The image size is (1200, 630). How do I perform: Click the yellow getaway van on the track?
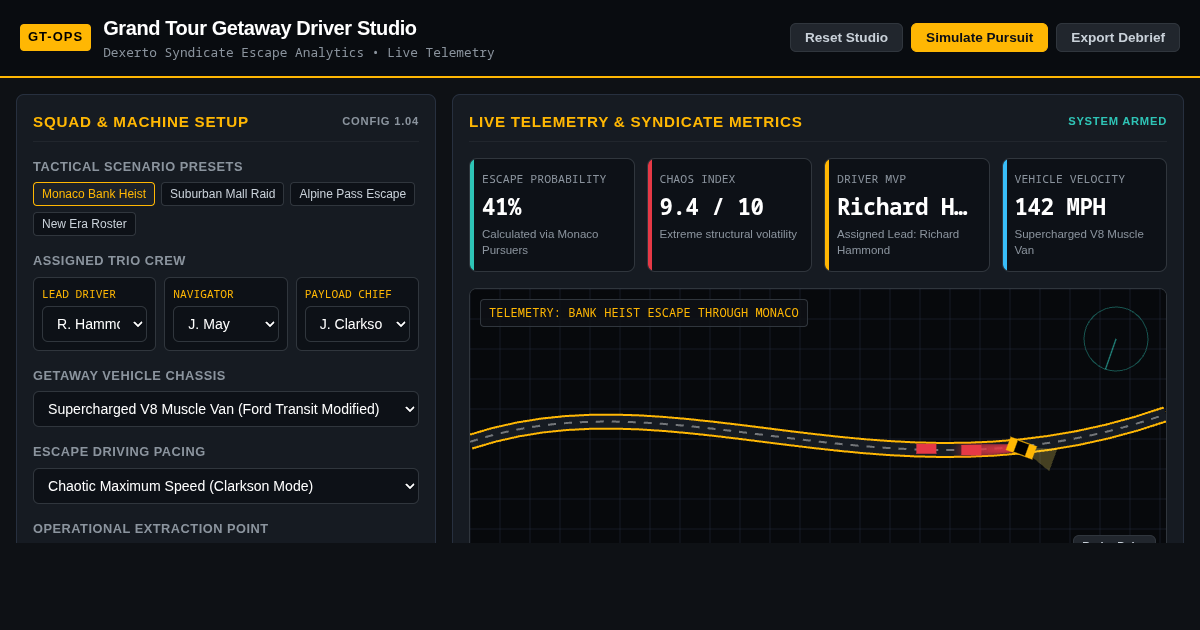click(x=1022, y=448)
